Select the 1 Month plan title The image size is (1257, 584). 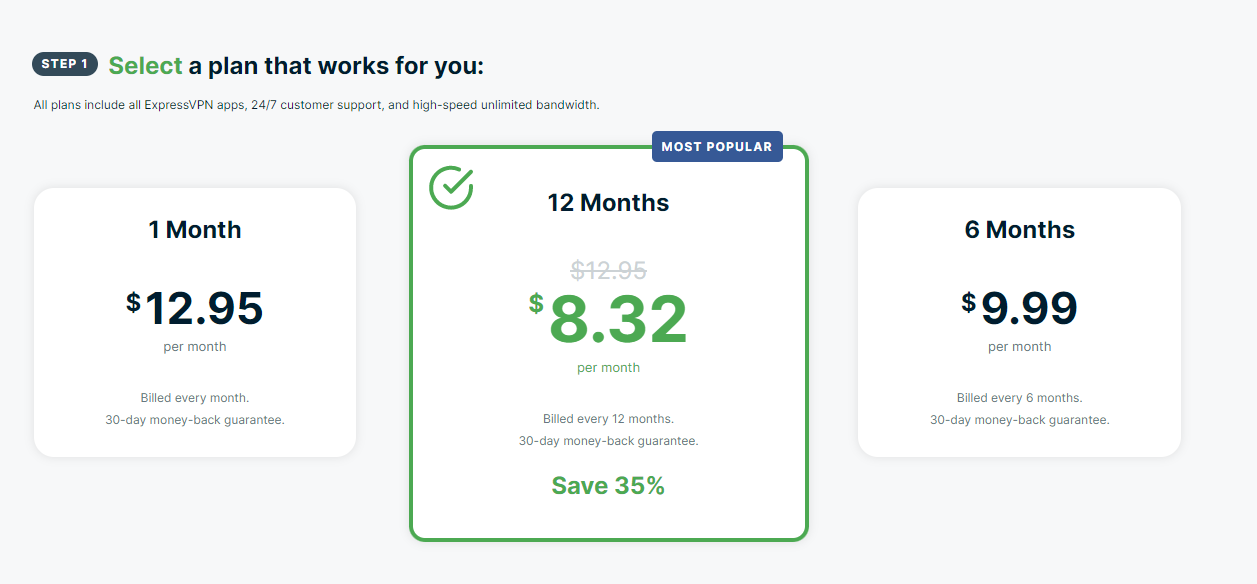(x=195, y=230)
